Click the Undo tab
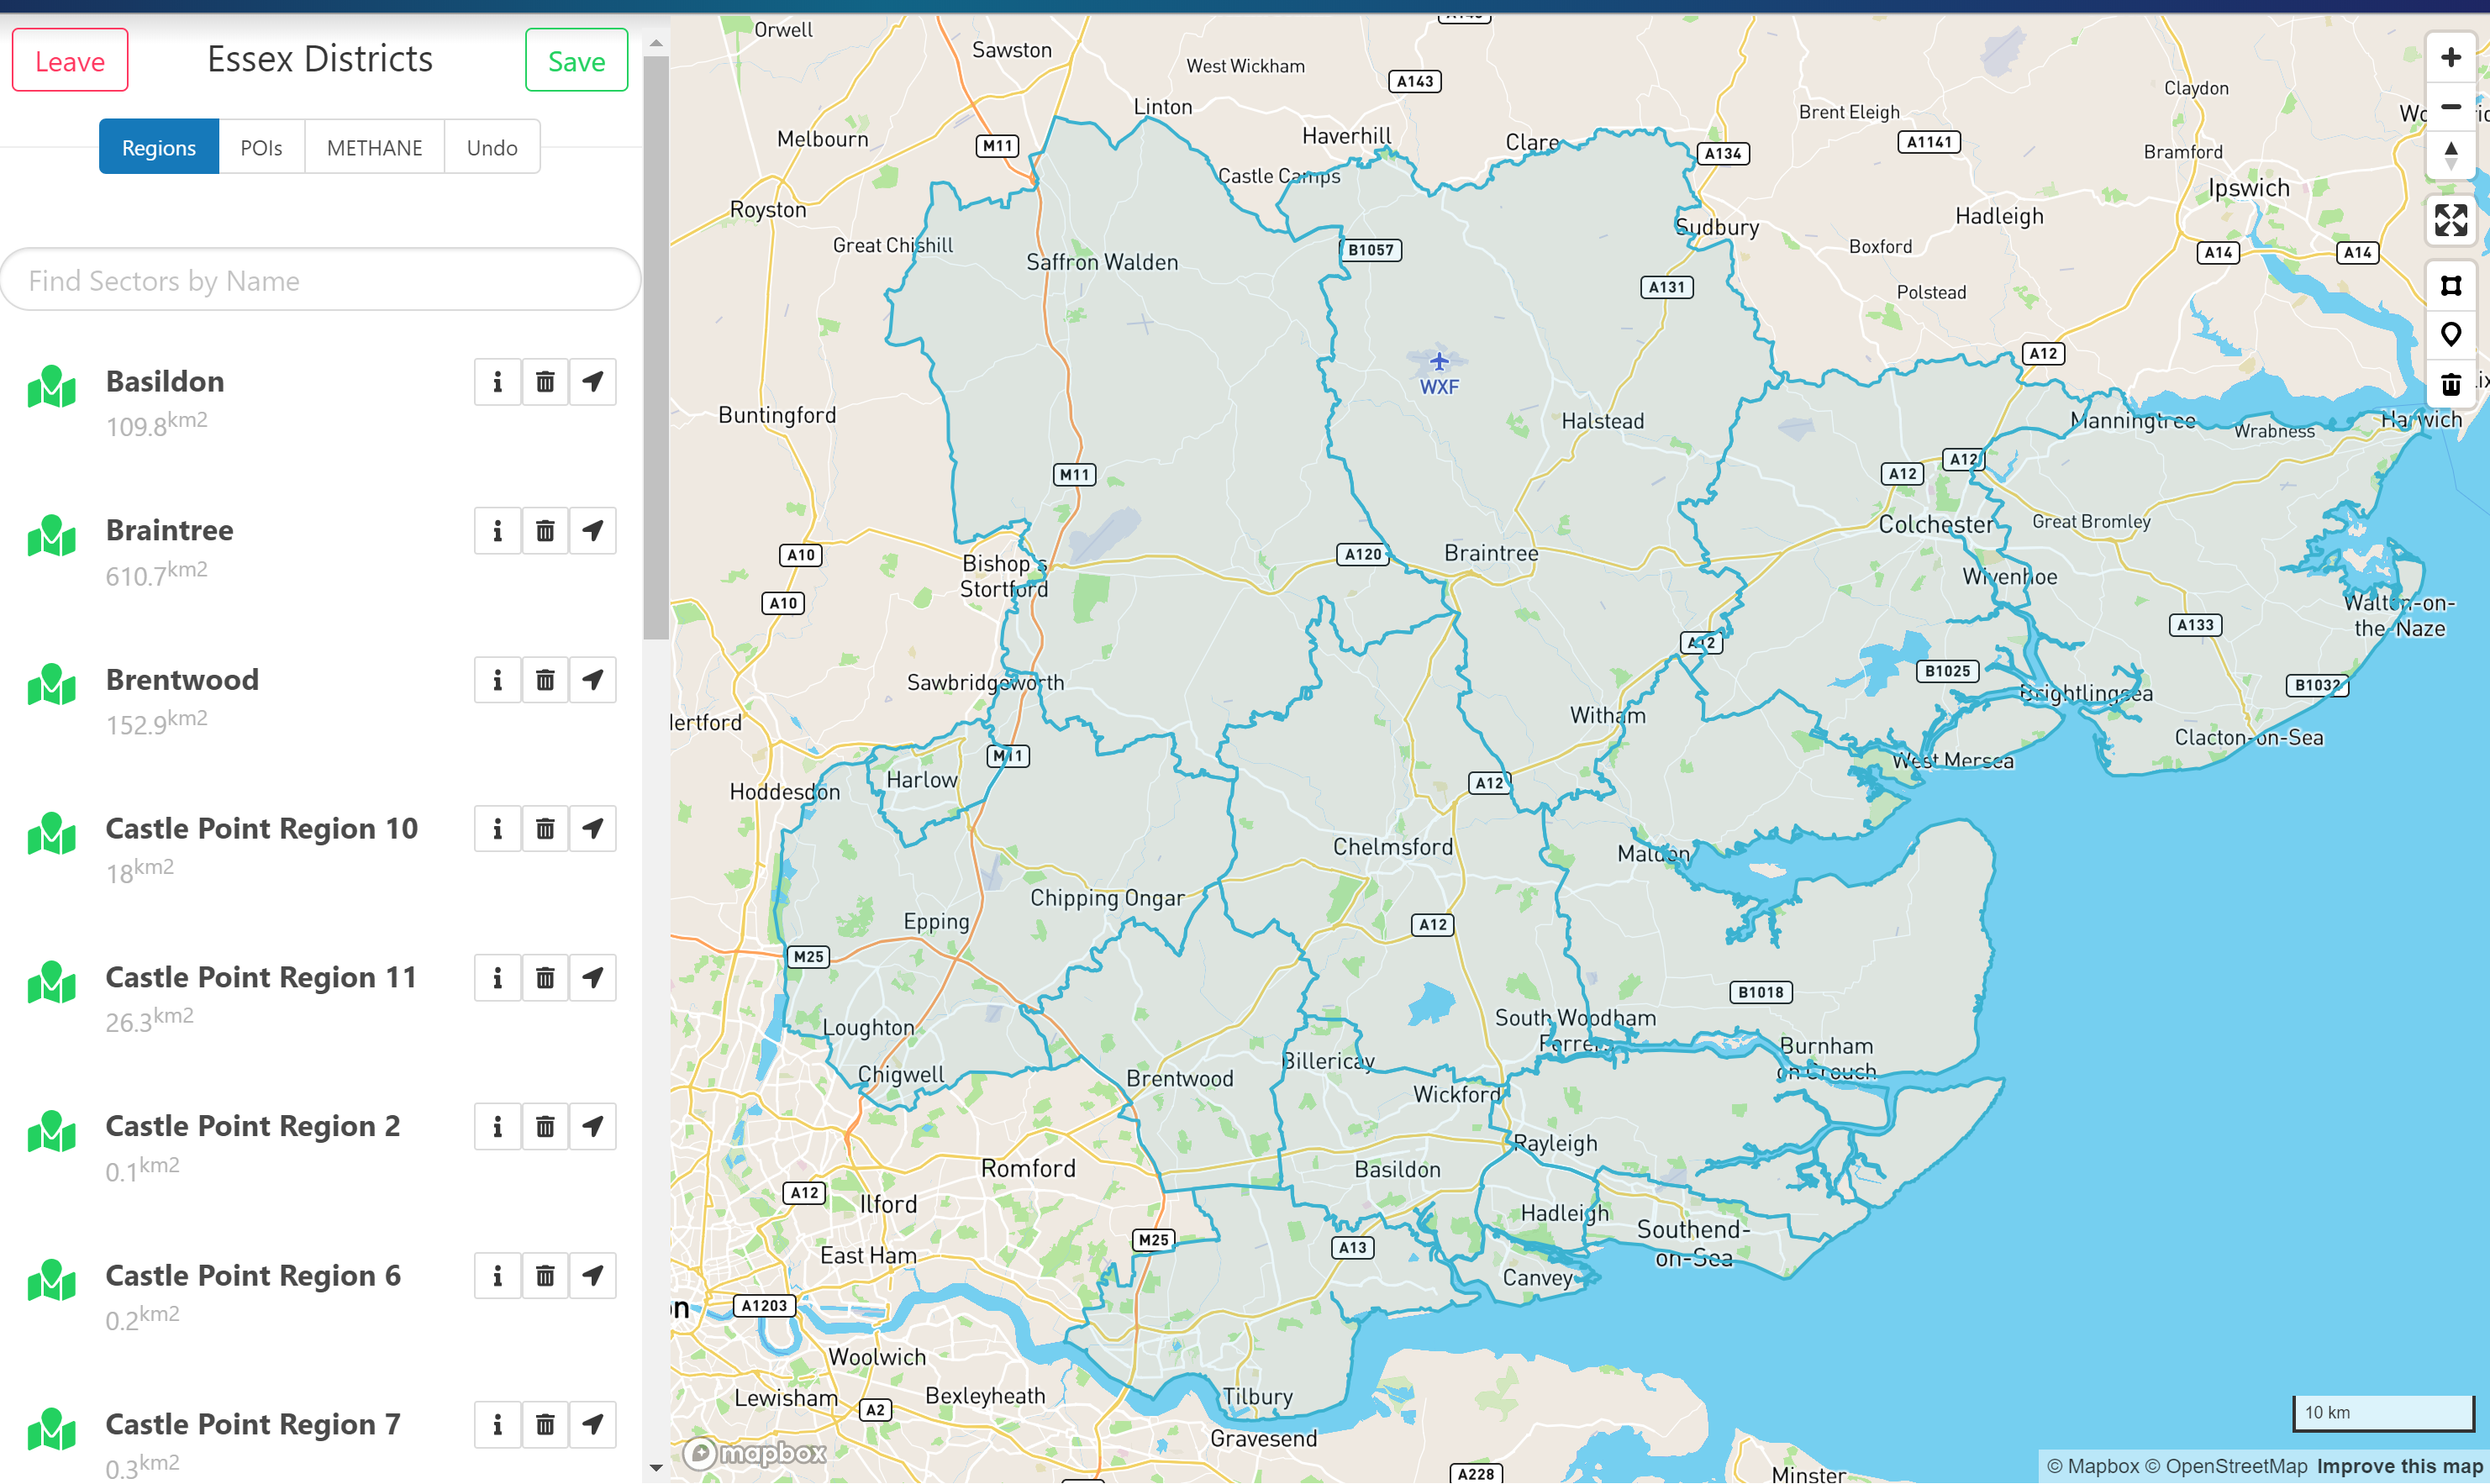 [x=492, y=148]
